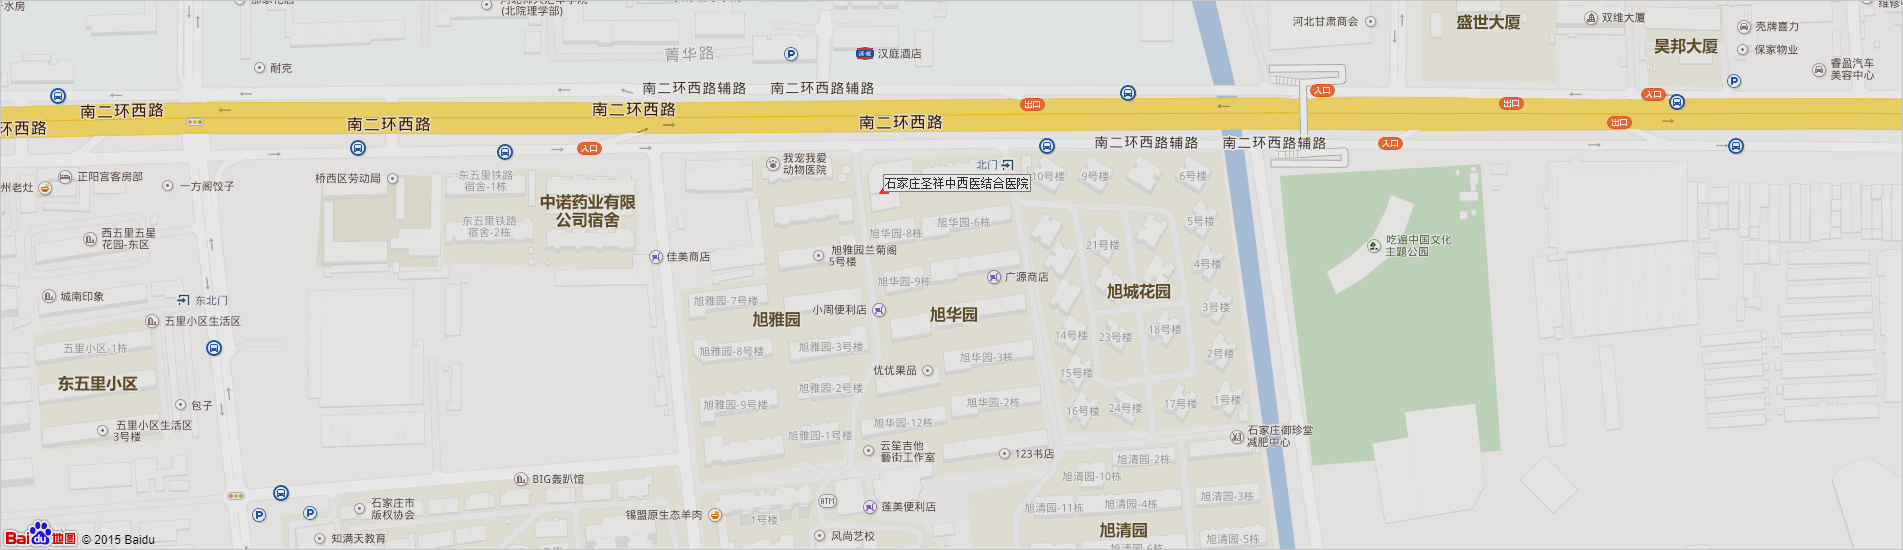1903x550 pixels.
Task: Select the 中诺药业有限公司宿舍 label
Action: coord(588,211)
